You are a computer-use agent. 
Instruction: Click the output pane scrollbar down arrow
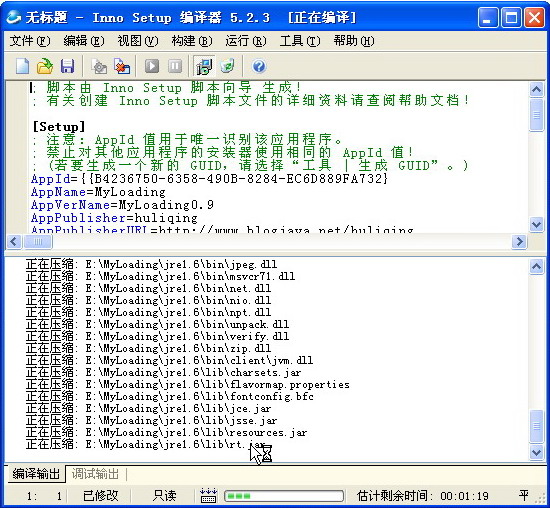536,452
